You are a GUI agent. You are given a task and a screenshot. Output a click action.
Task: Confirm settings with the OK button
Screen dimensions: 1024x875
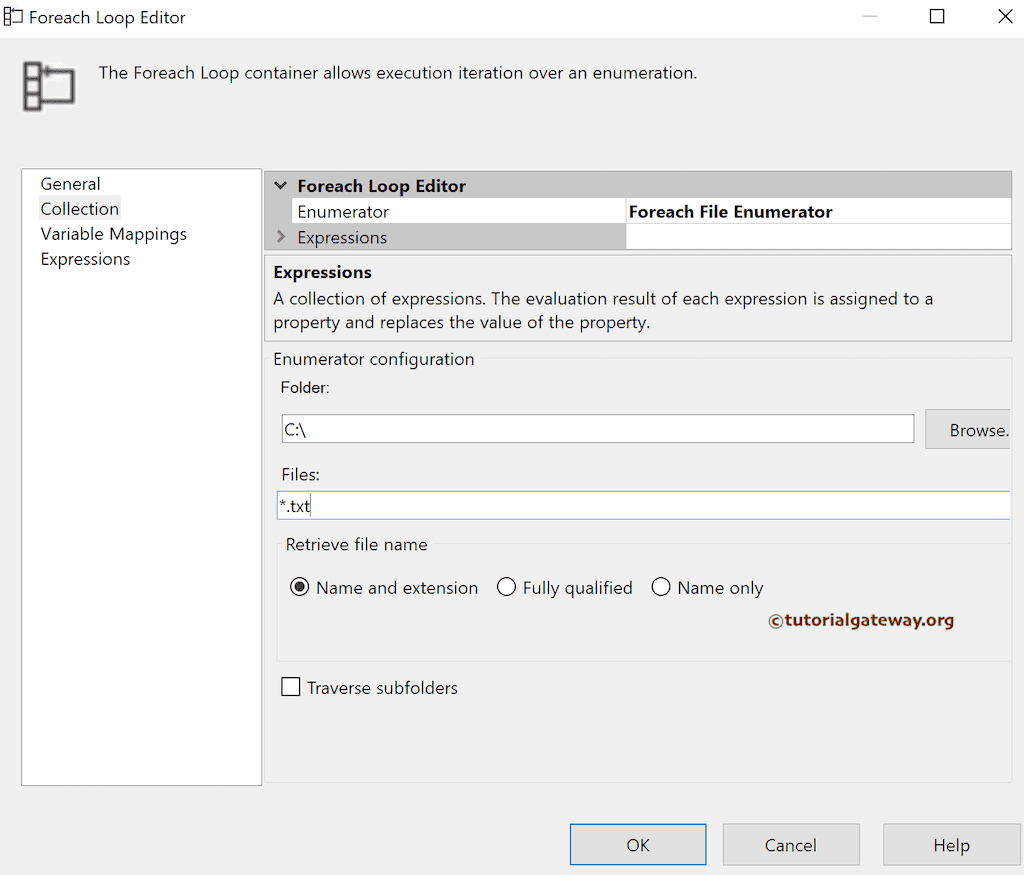[x=637, y=844]
